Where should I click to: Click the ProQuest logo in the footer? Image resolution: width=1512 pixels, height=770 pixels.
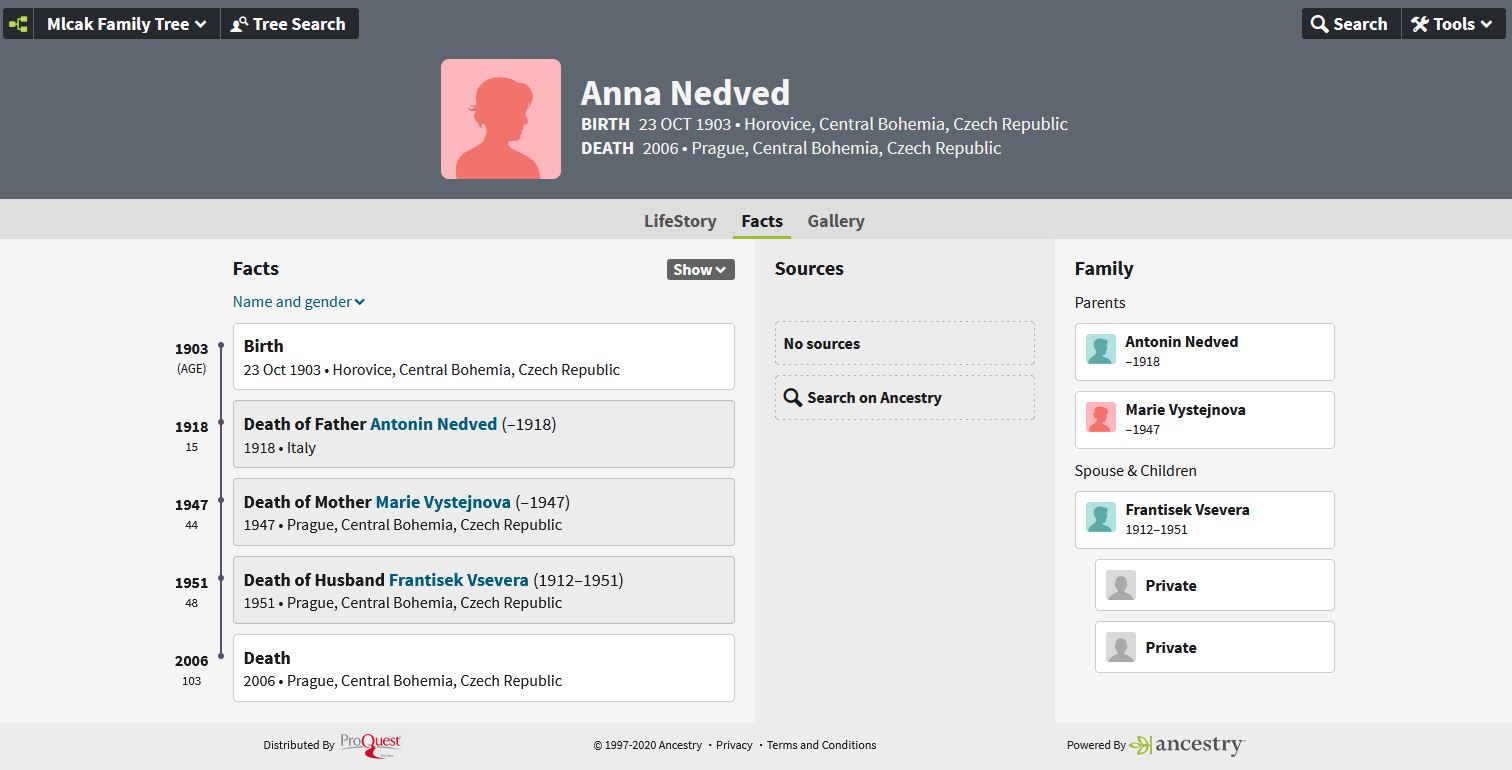370,744
